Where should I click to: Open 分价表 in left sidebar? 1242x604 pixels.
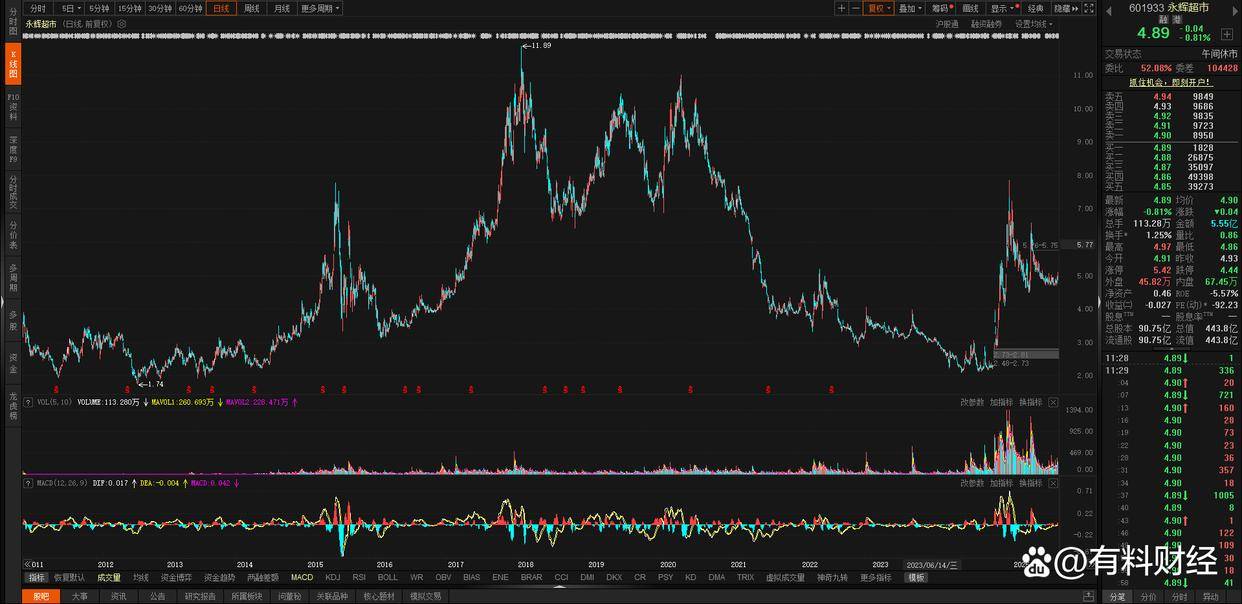coord(13,237)
